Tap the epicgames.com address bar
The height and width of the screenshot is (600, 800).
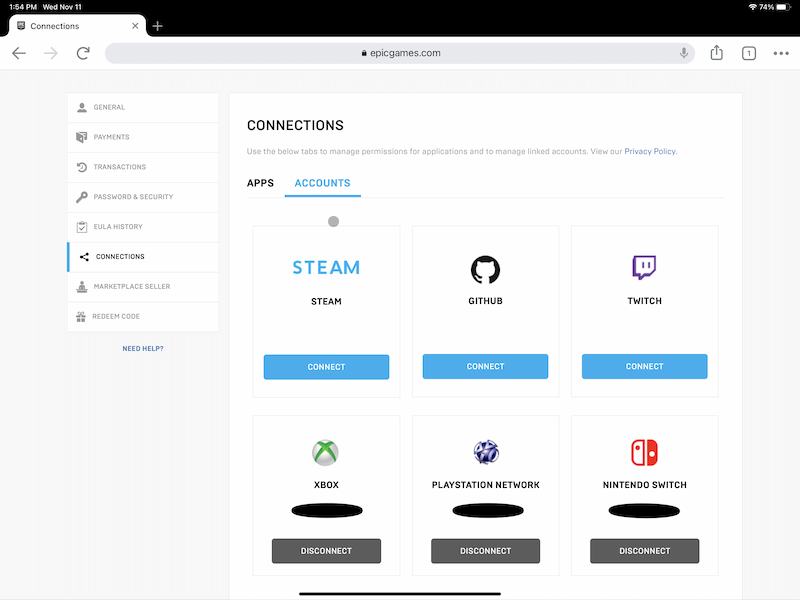tap(400, 53)
